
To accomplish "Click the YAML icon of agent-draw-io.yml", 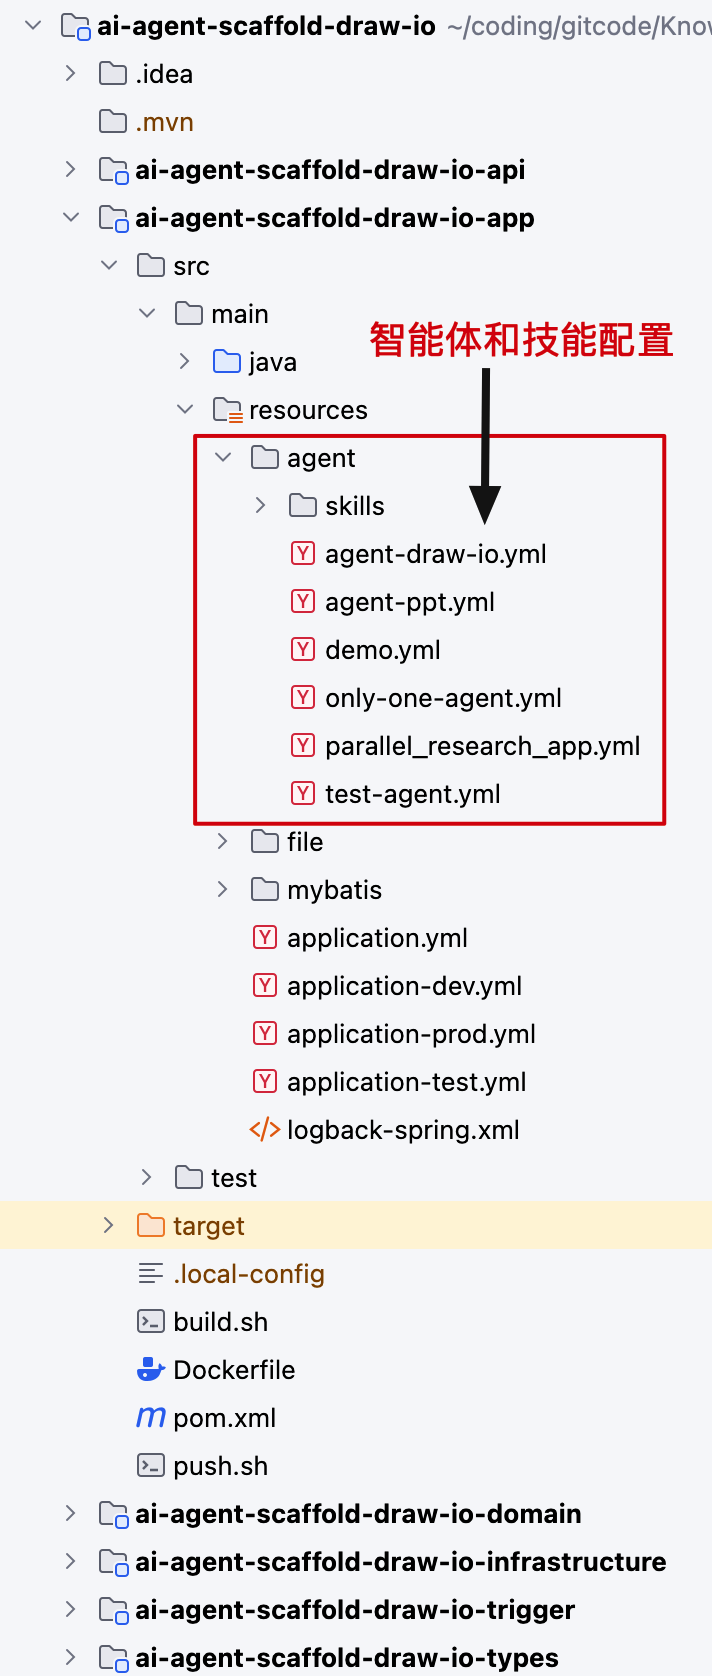I will pyautogui.click(x=303, y=553).
